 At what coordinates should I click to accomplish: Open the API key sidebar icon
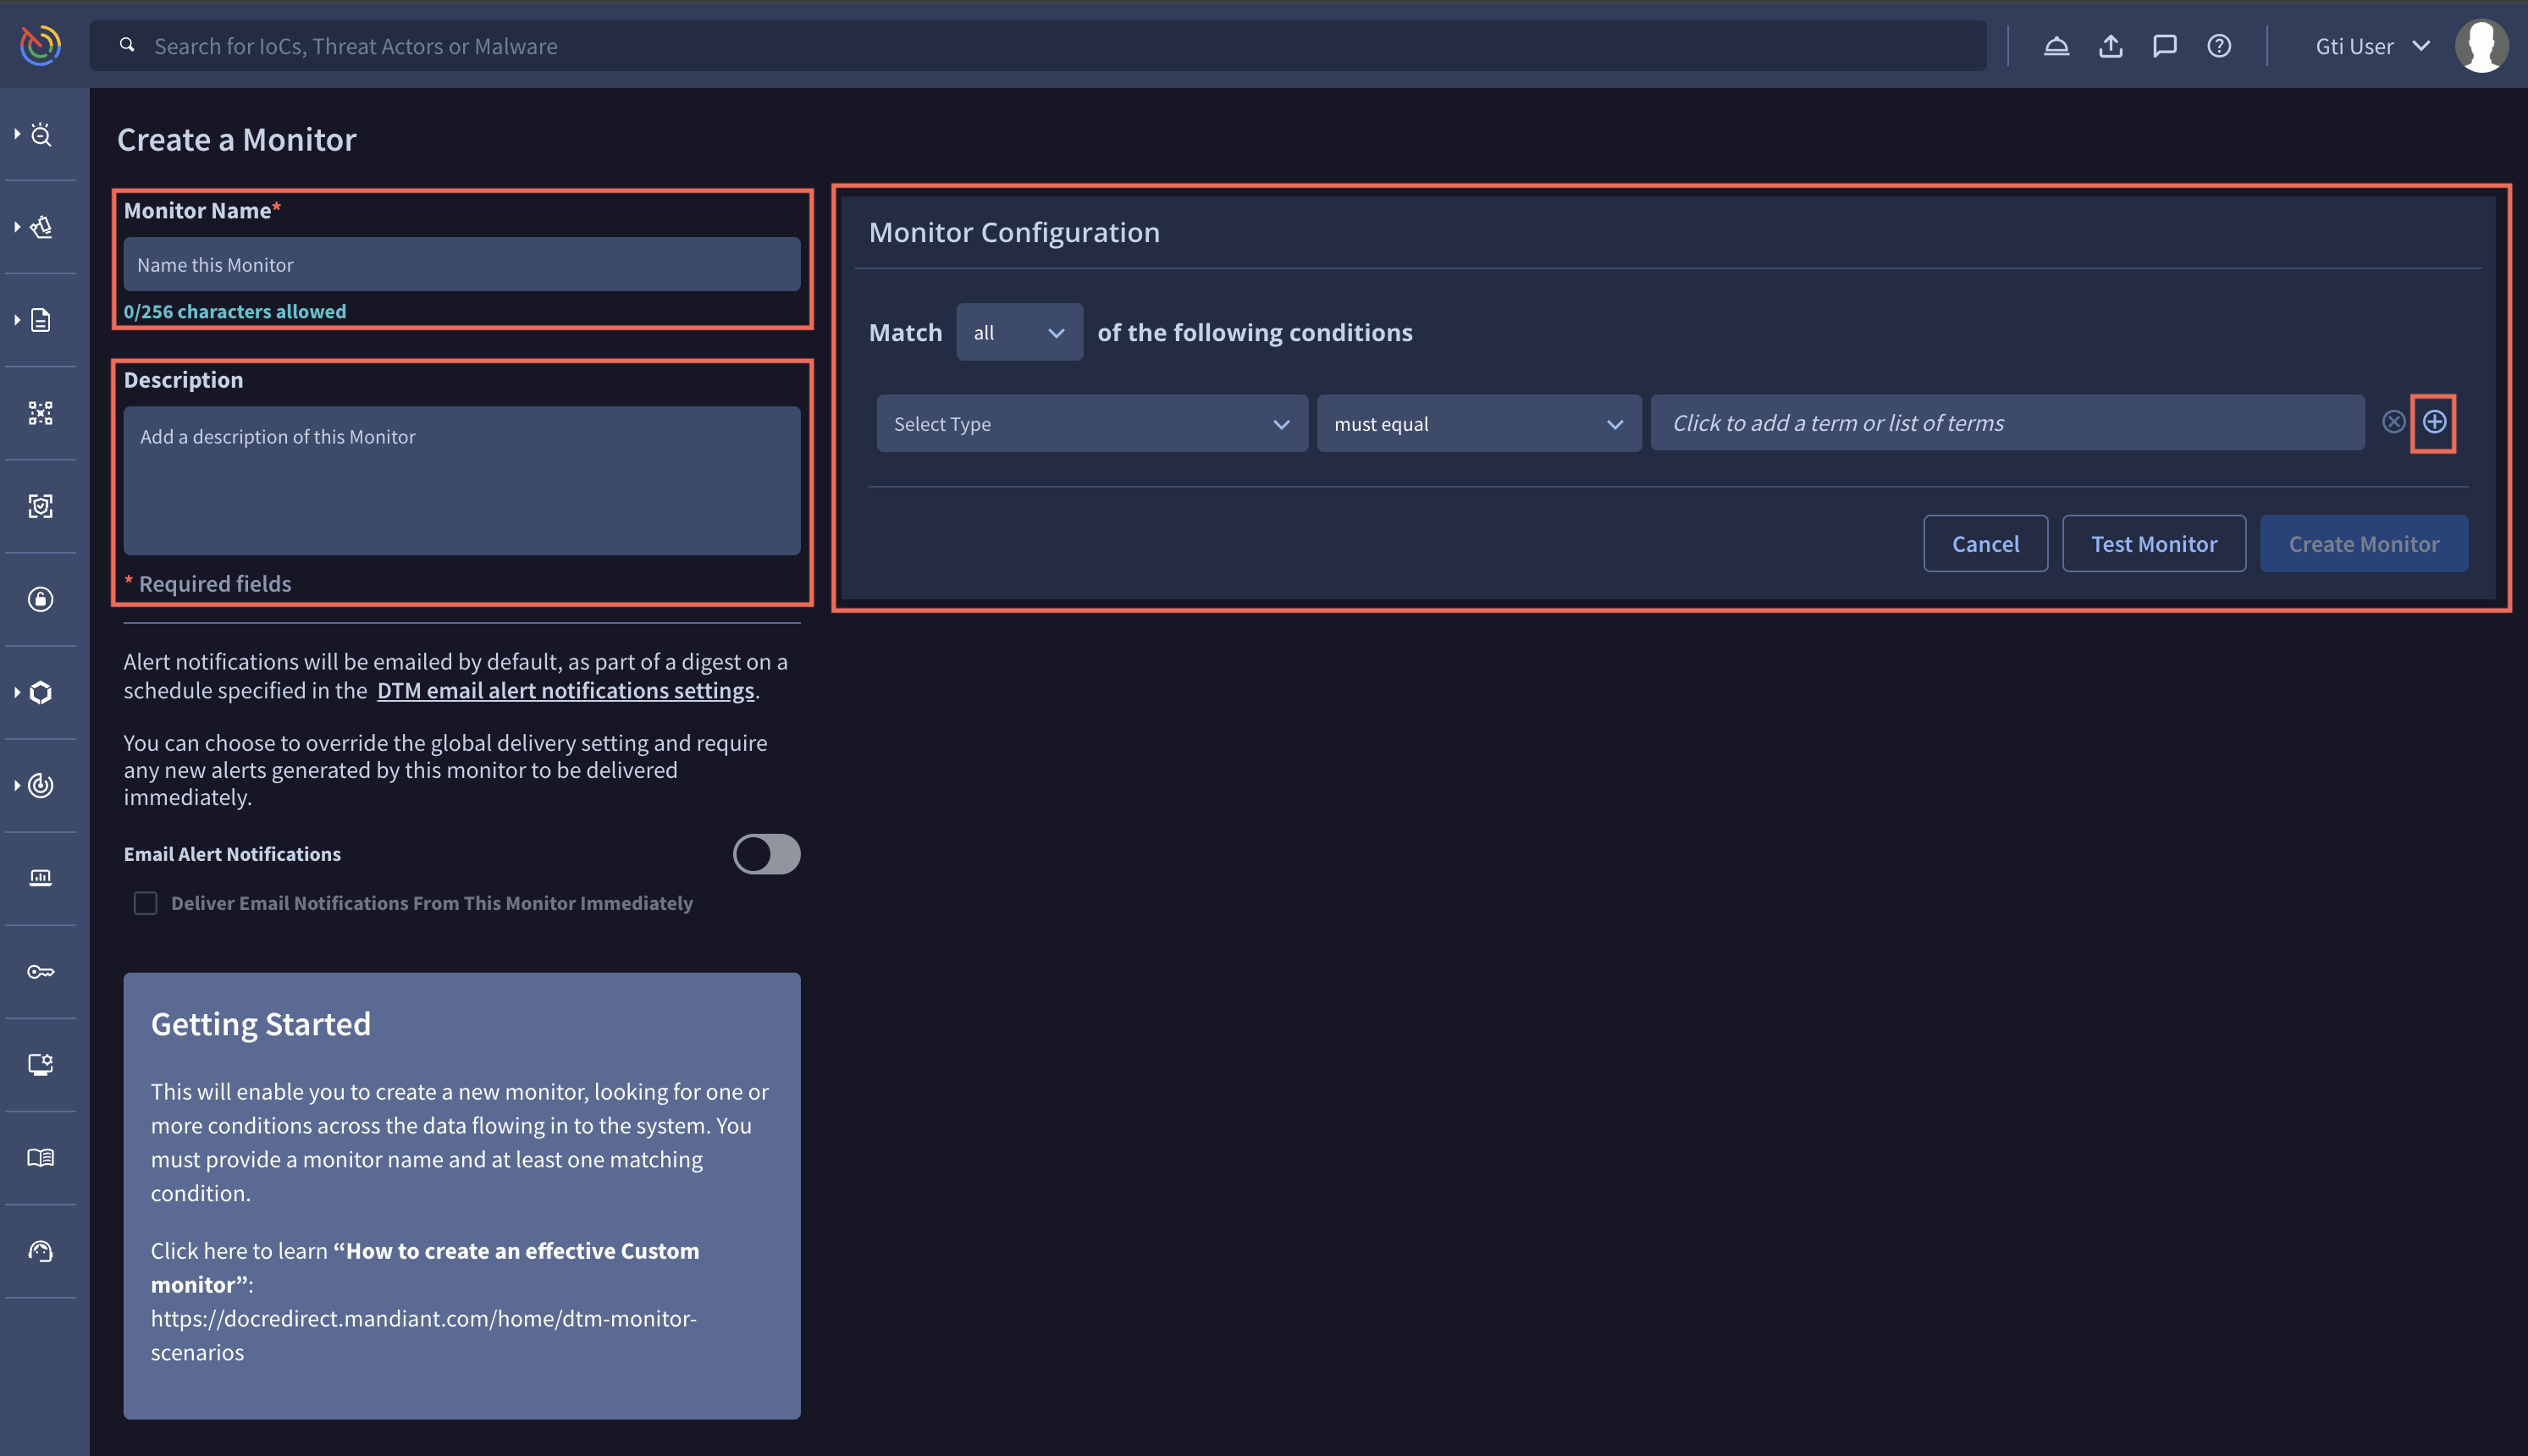click(x=41, y=971)
